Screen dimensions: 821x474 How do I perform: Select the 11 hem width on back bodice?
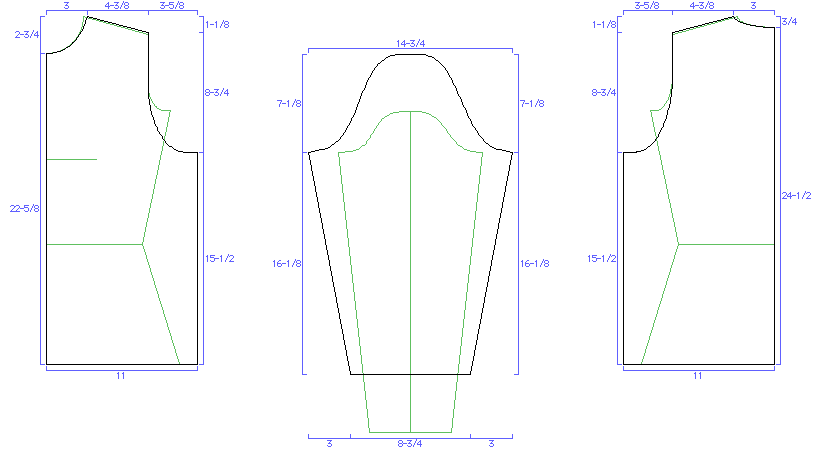pos(697,376)
